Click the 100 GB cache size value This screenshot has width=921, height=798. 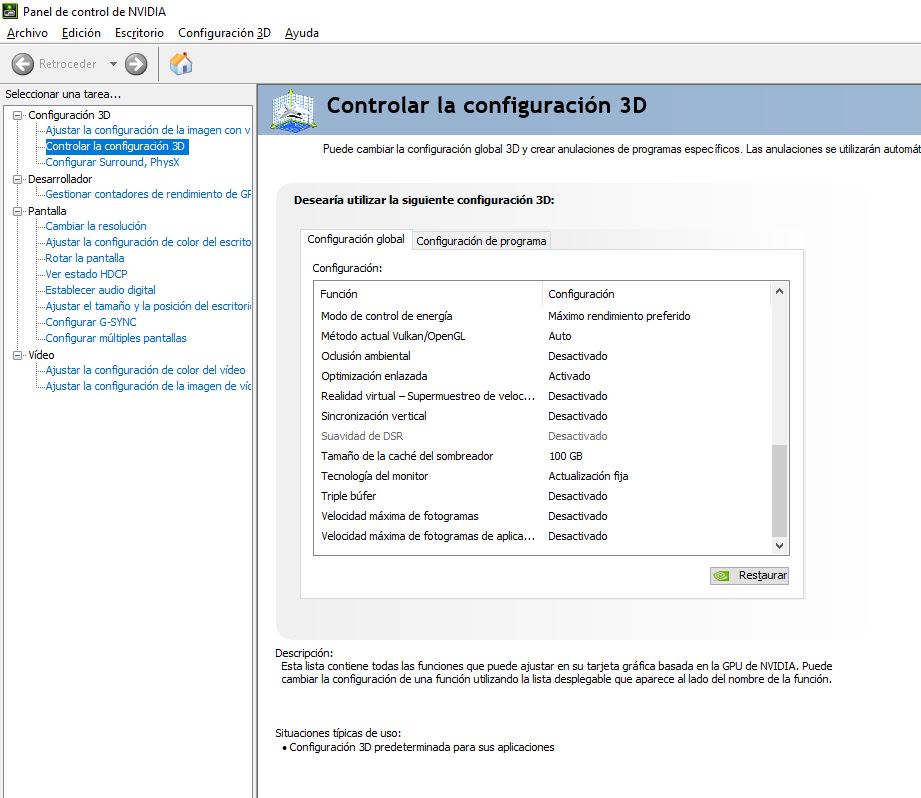point(566,456)
